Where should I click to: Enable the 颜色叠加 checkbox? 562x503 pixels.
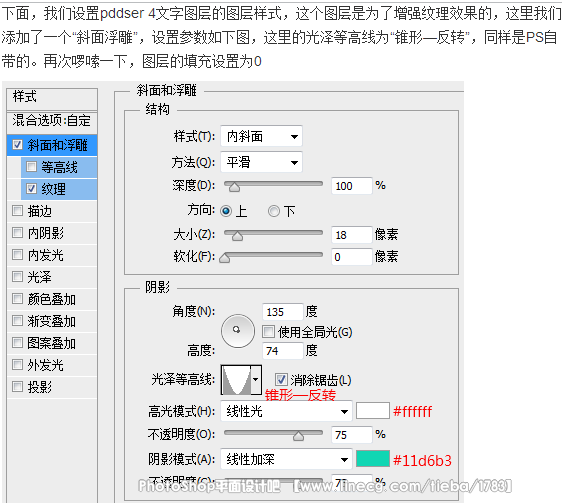tap(17, 299)
